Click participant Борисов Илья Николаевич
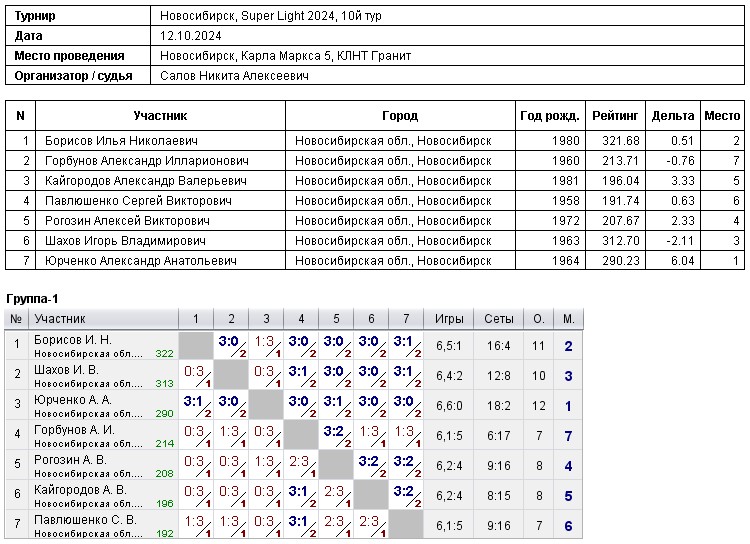 pos(121,141)
